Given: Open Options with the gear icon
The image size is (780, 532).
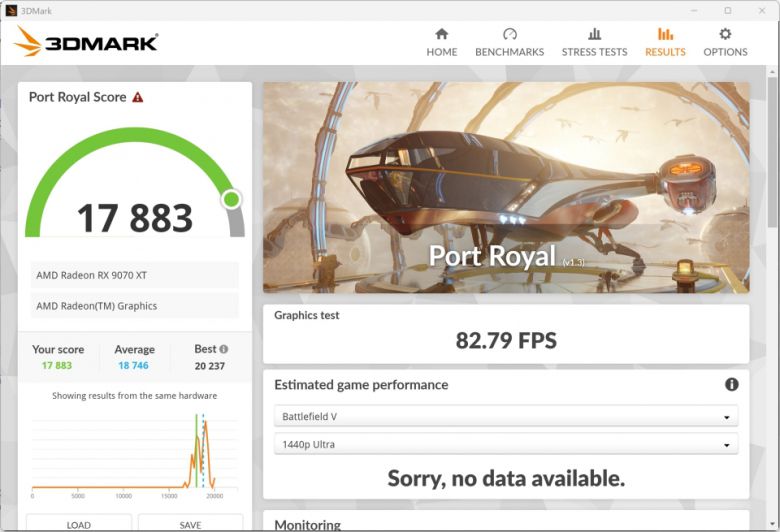Looking at the screenshot, I should (725, 34).
